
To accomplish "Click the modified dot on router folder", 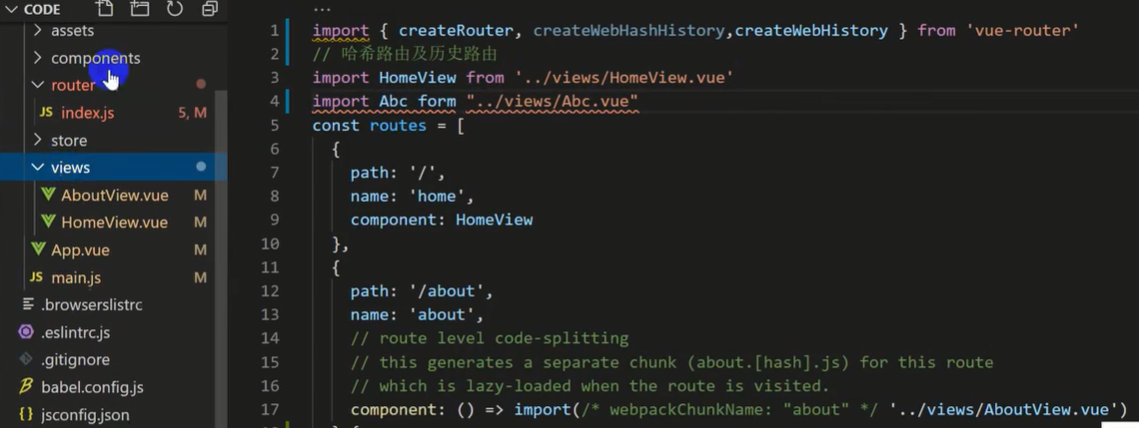I will click(x=201, y=84).
